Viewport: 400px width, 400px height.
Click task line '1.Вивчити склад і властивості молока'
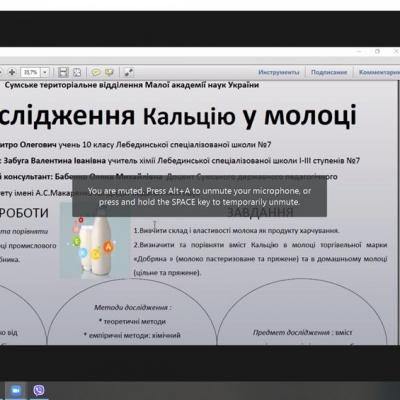(195, 231)
